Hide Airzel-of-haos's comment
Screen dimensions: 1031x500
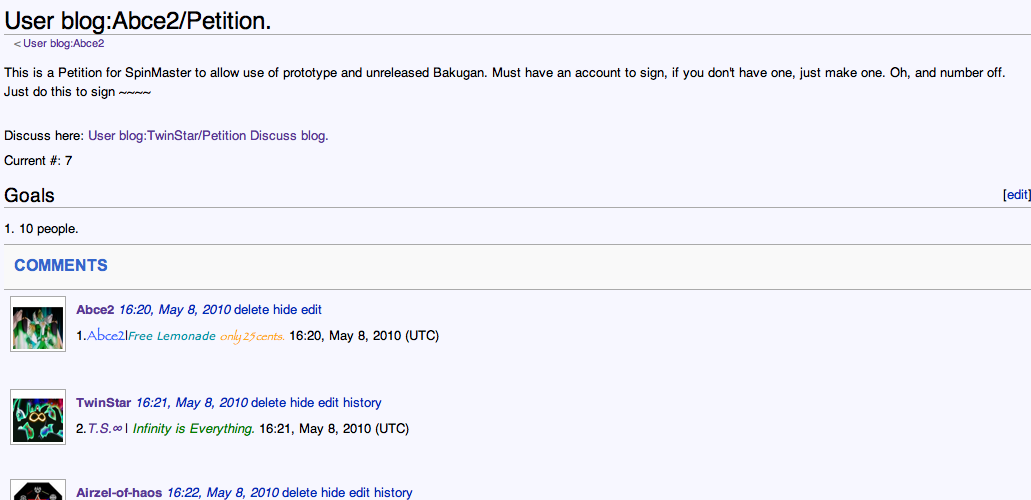tap(333, 492)
